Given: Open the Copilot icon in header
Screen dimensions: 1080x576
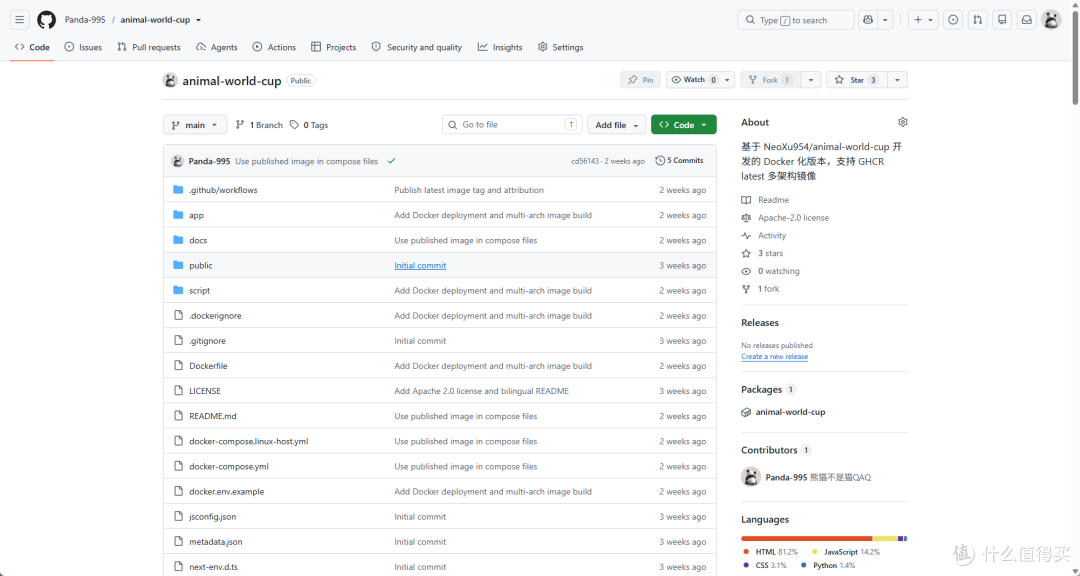Looking at the screenshot, I should 868,20.
